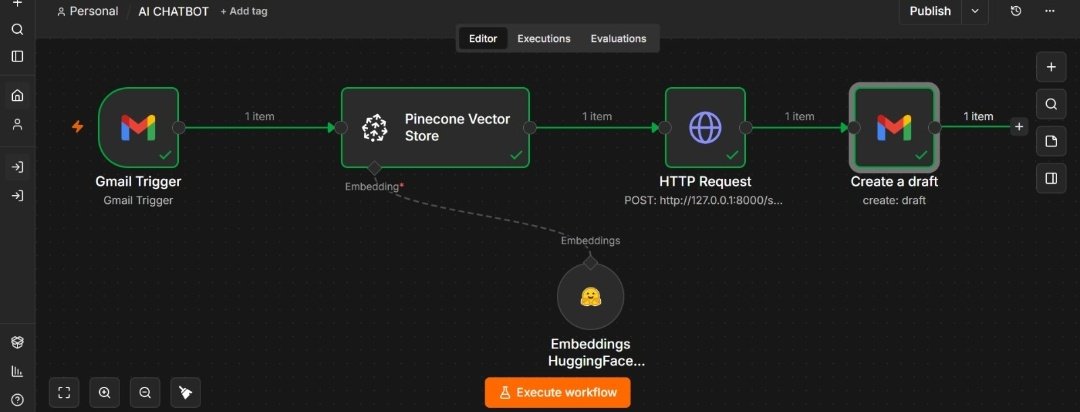This screenshot has height=412, width=1080.
Task: Open the insights bar chart icon
Action: (x=18, y=371)
